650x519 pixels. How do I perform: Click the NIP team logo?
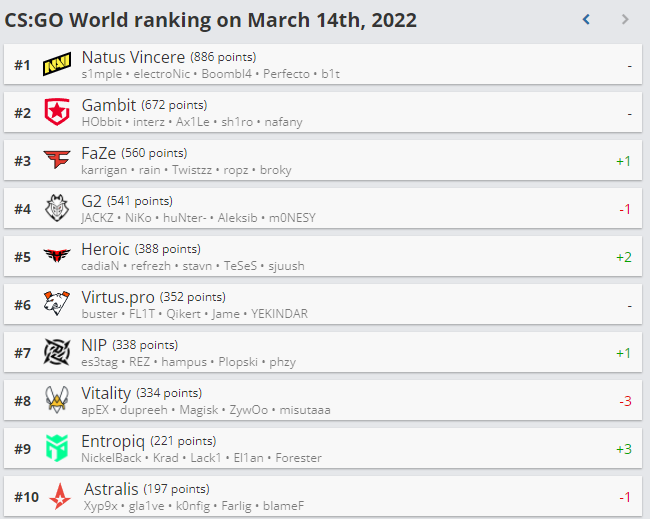click(58, 353)
